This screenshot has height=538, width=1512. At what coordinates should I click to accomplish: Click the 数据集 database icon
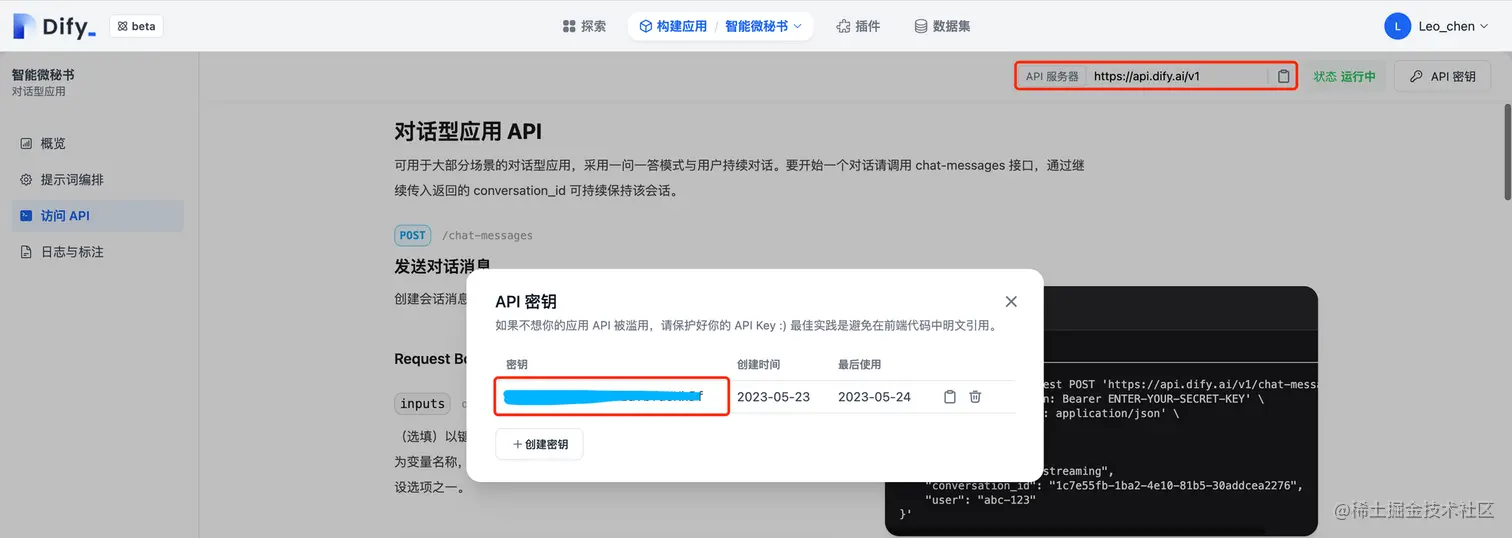[921, 26]
